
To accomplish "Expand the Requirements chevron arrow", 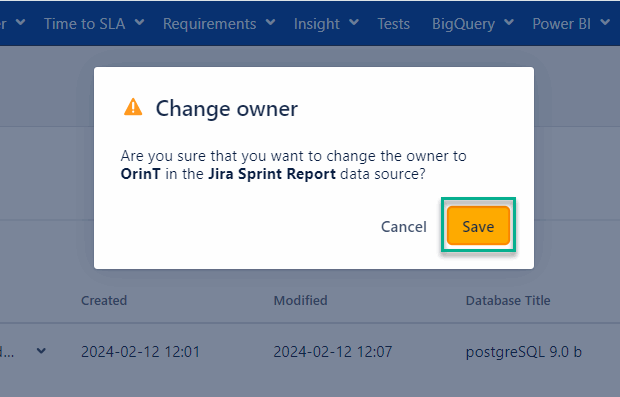I will pos(270,23).
